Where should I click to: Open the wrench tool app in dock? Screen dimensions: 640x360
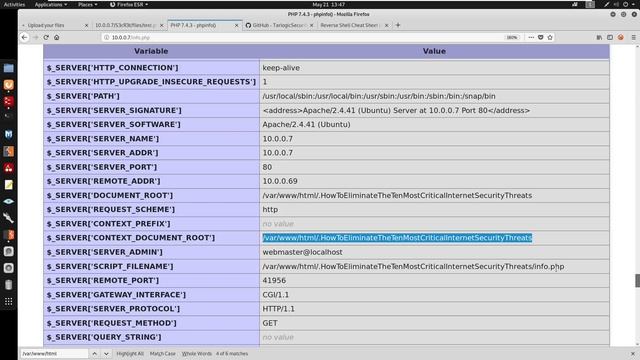coord(9,218)
